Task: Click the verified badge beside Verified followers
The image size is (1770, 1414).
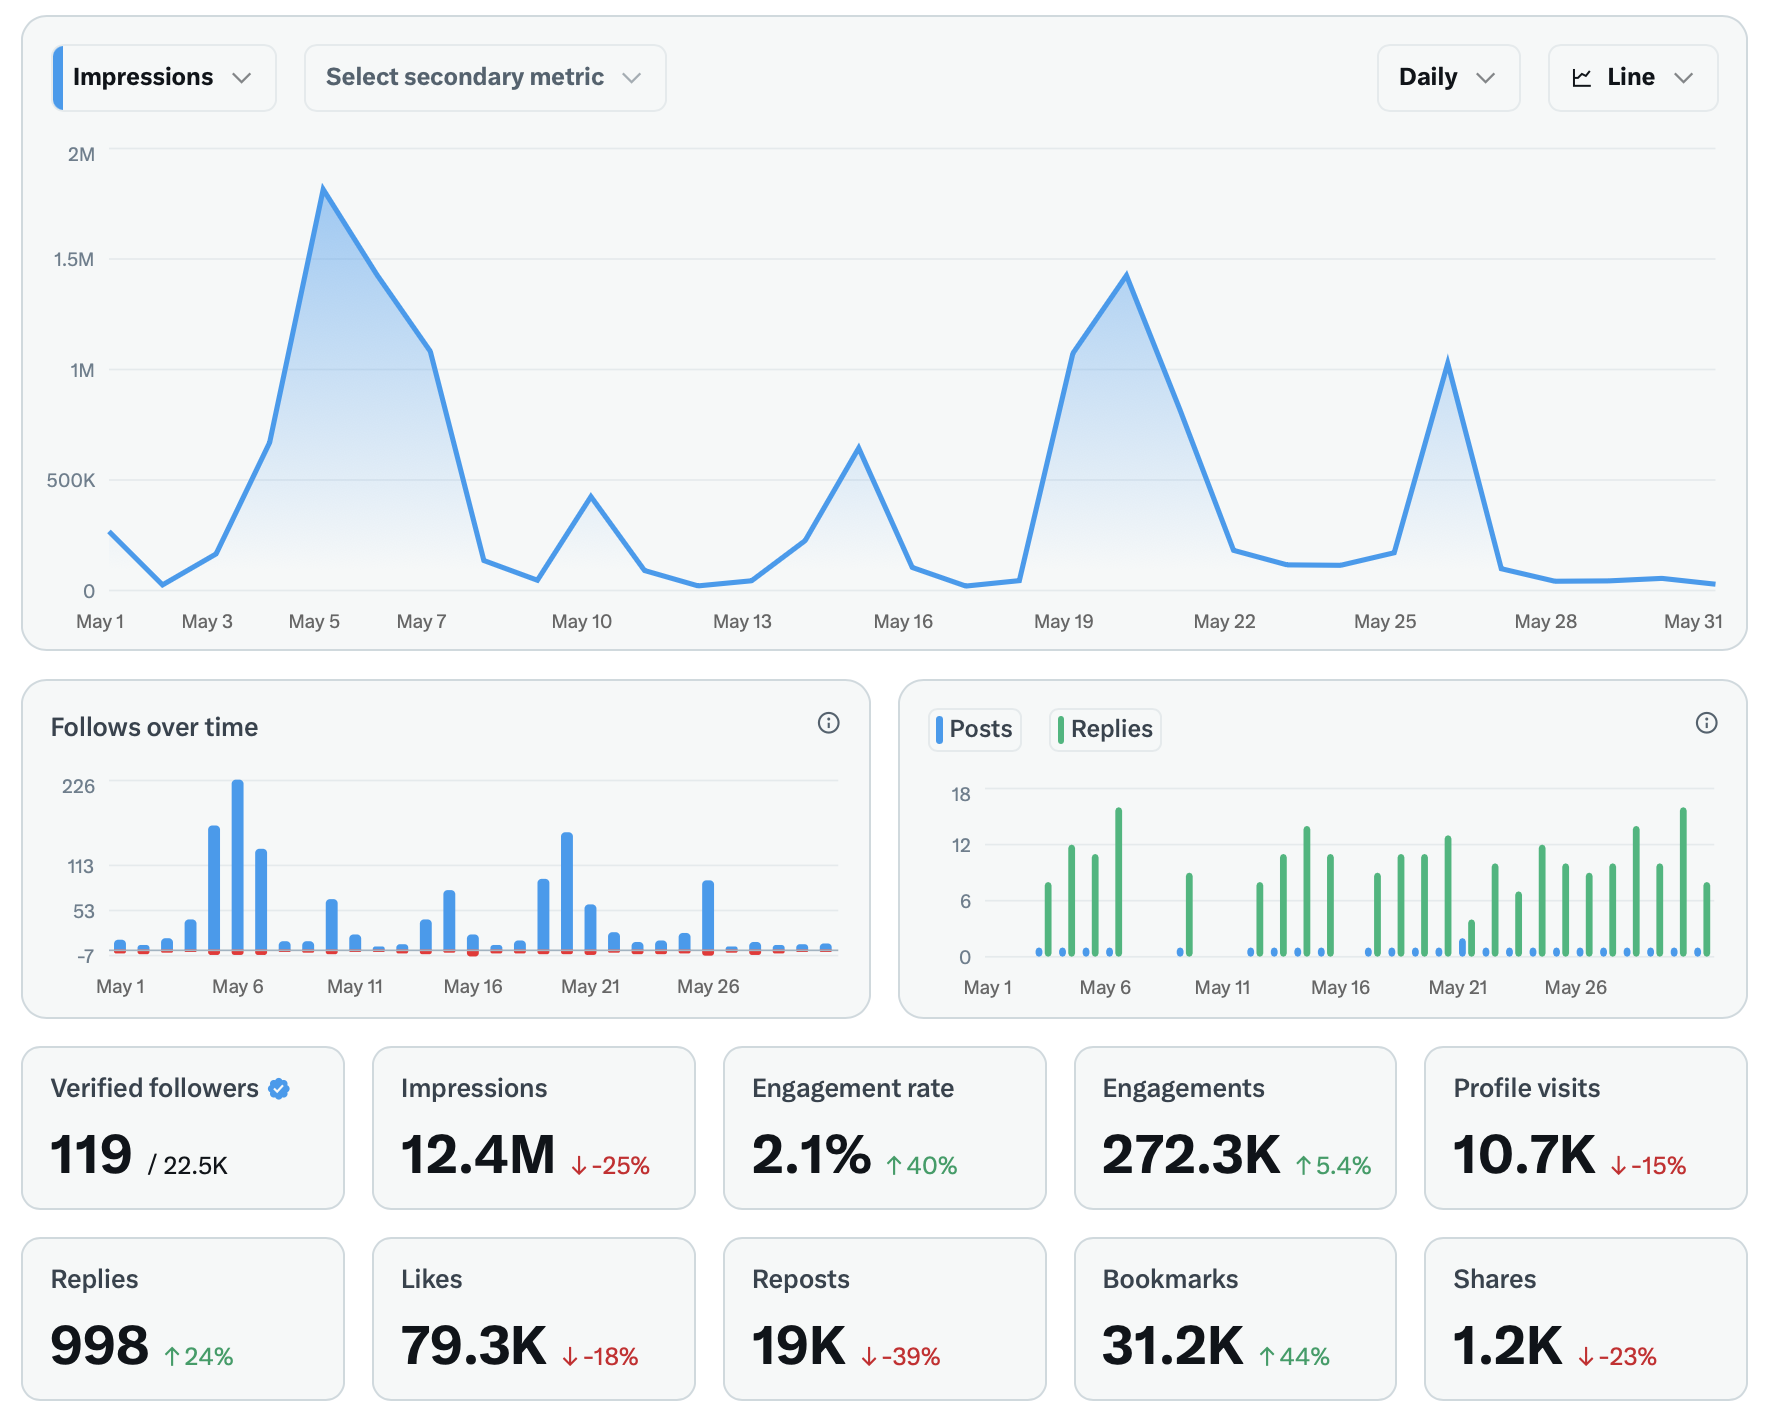Action: click(279, 1088)
